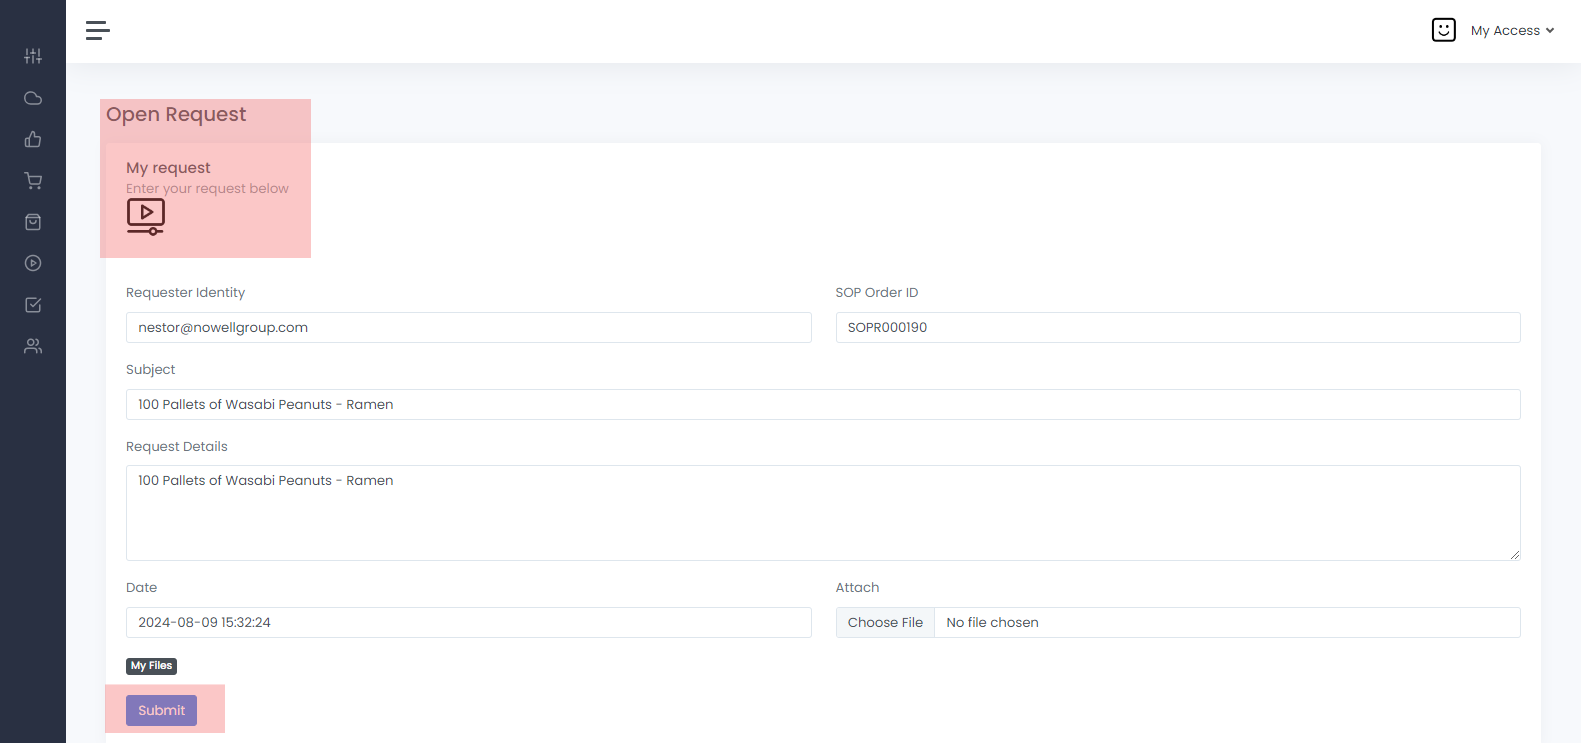Screen dimensions: 1581x743
Task: Click the smiley face avatar icon
Action: coord(1443,30)
